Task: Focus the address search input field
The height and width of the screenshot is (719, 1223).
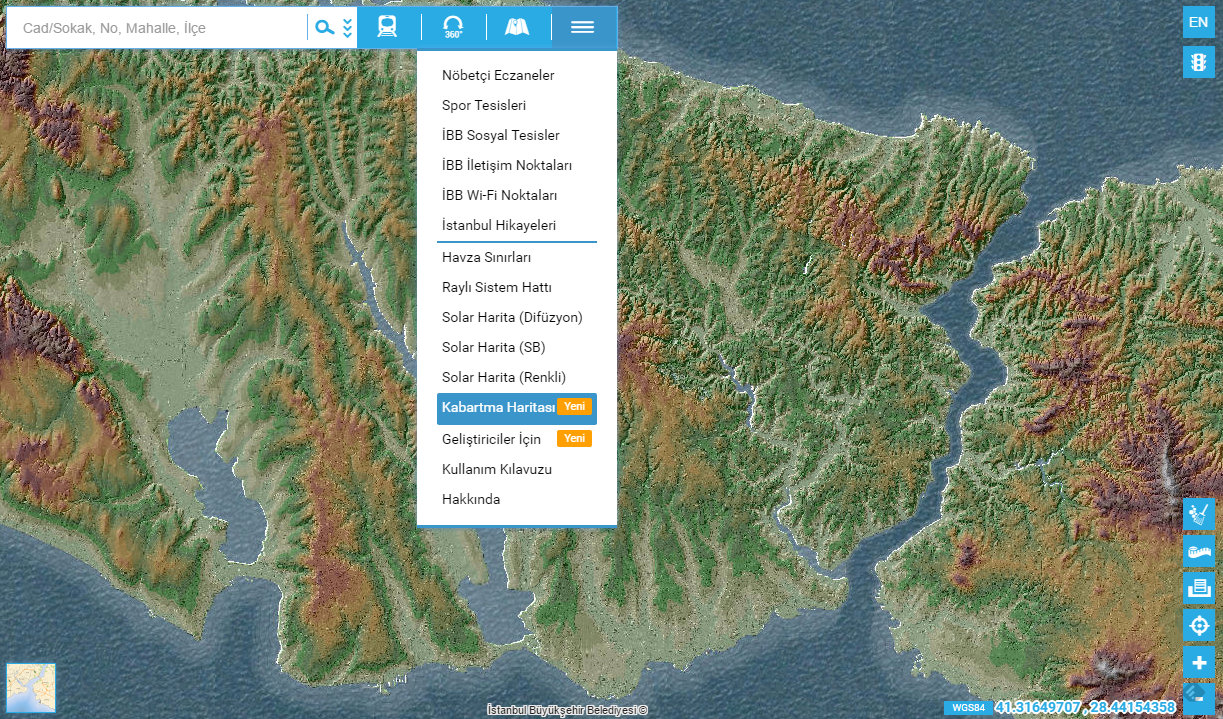Action: pyautogui.click(x=160, y=28)
